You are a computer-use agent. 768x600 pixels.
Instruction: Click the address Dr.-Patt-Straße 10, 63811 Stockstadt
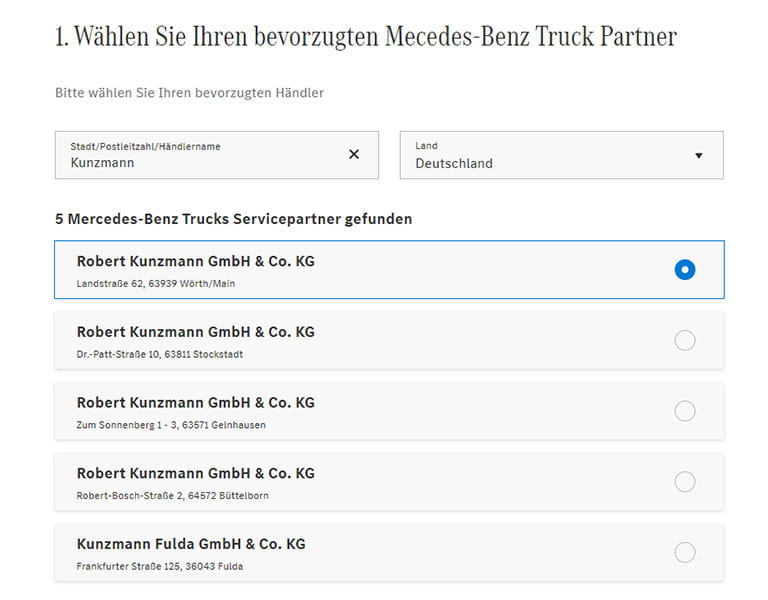click(x=160, y=354)
